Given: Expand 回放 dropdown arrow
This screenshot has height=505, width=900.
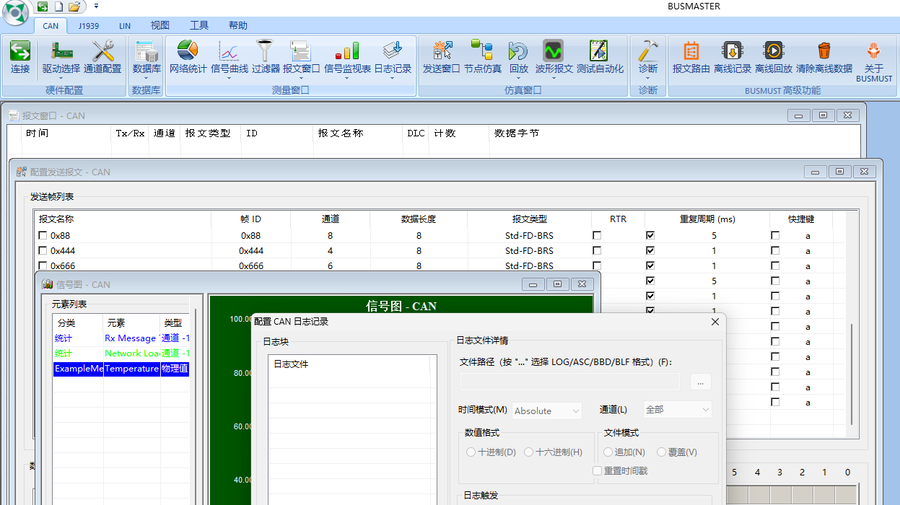Looking at the screenshot, I should point(518,77).
